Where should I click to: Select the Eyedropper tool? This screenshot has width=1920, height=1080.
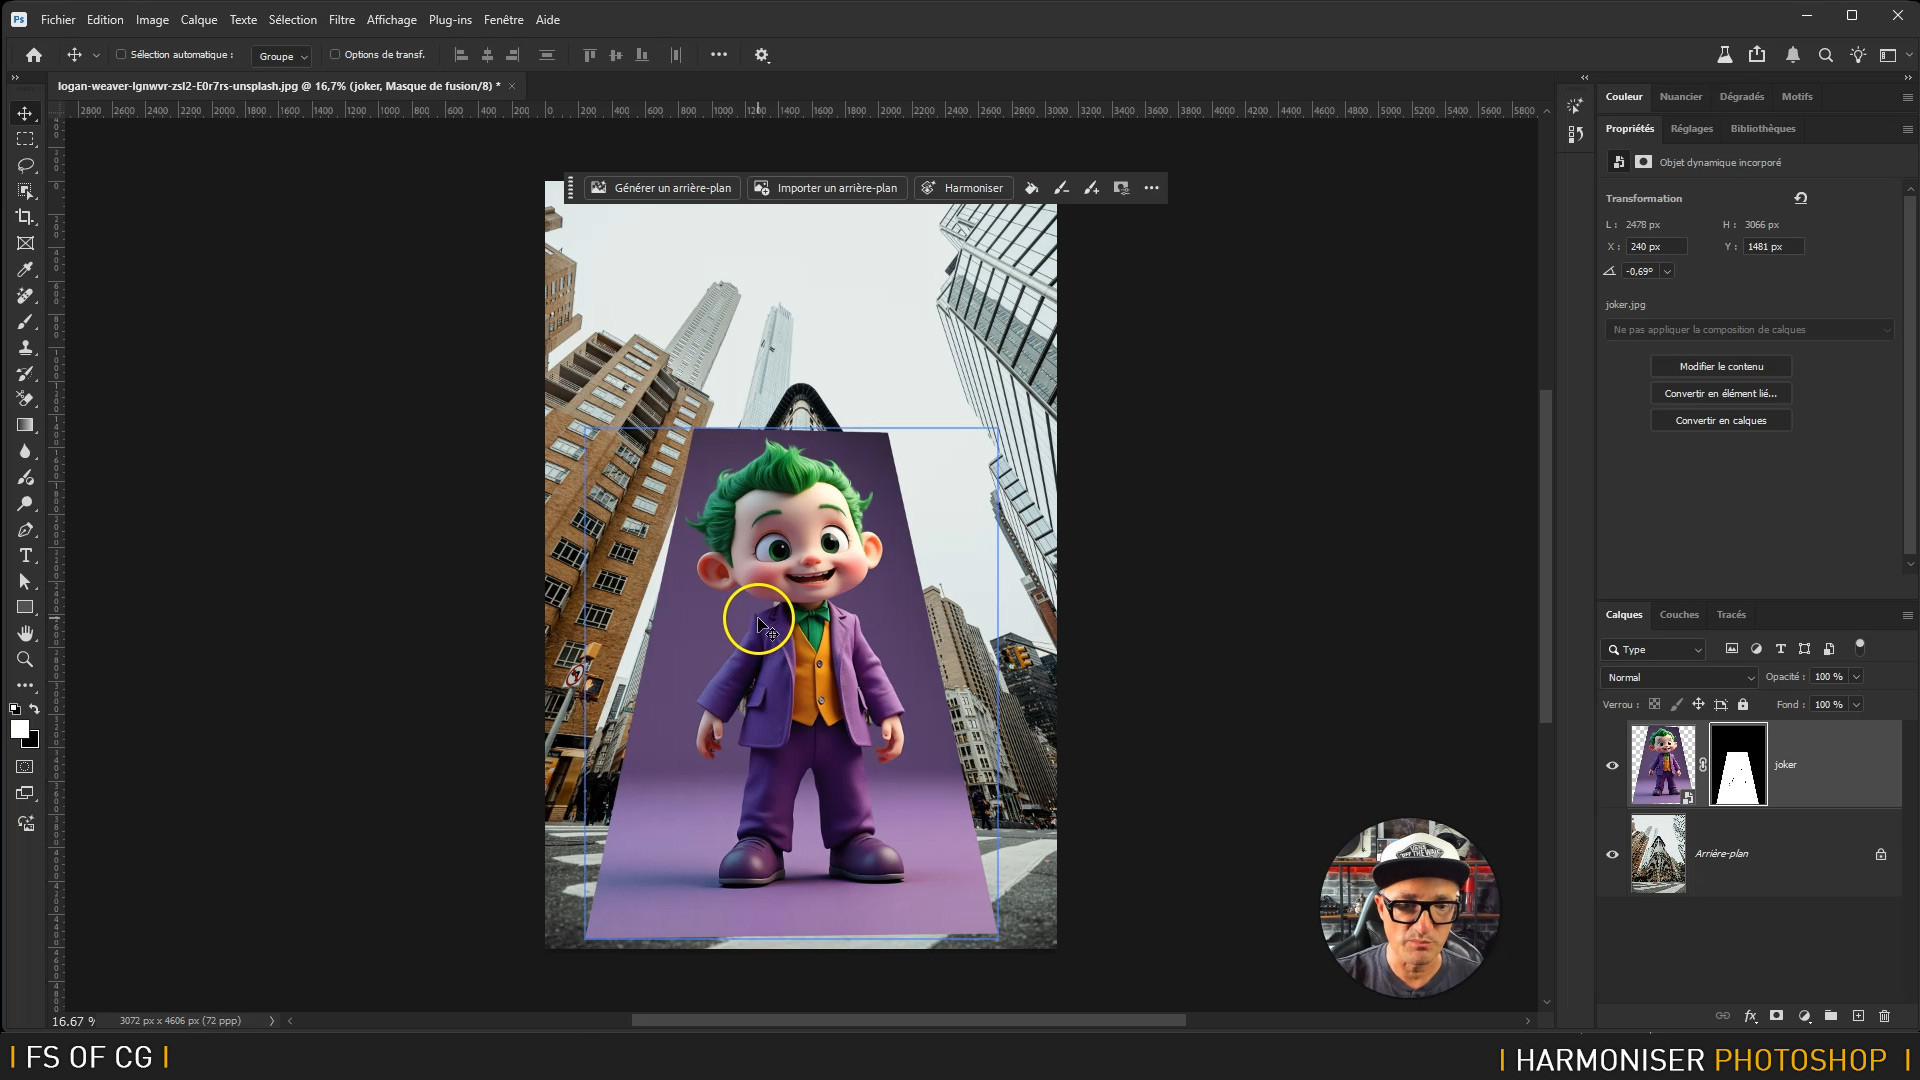tap(25, 270)
